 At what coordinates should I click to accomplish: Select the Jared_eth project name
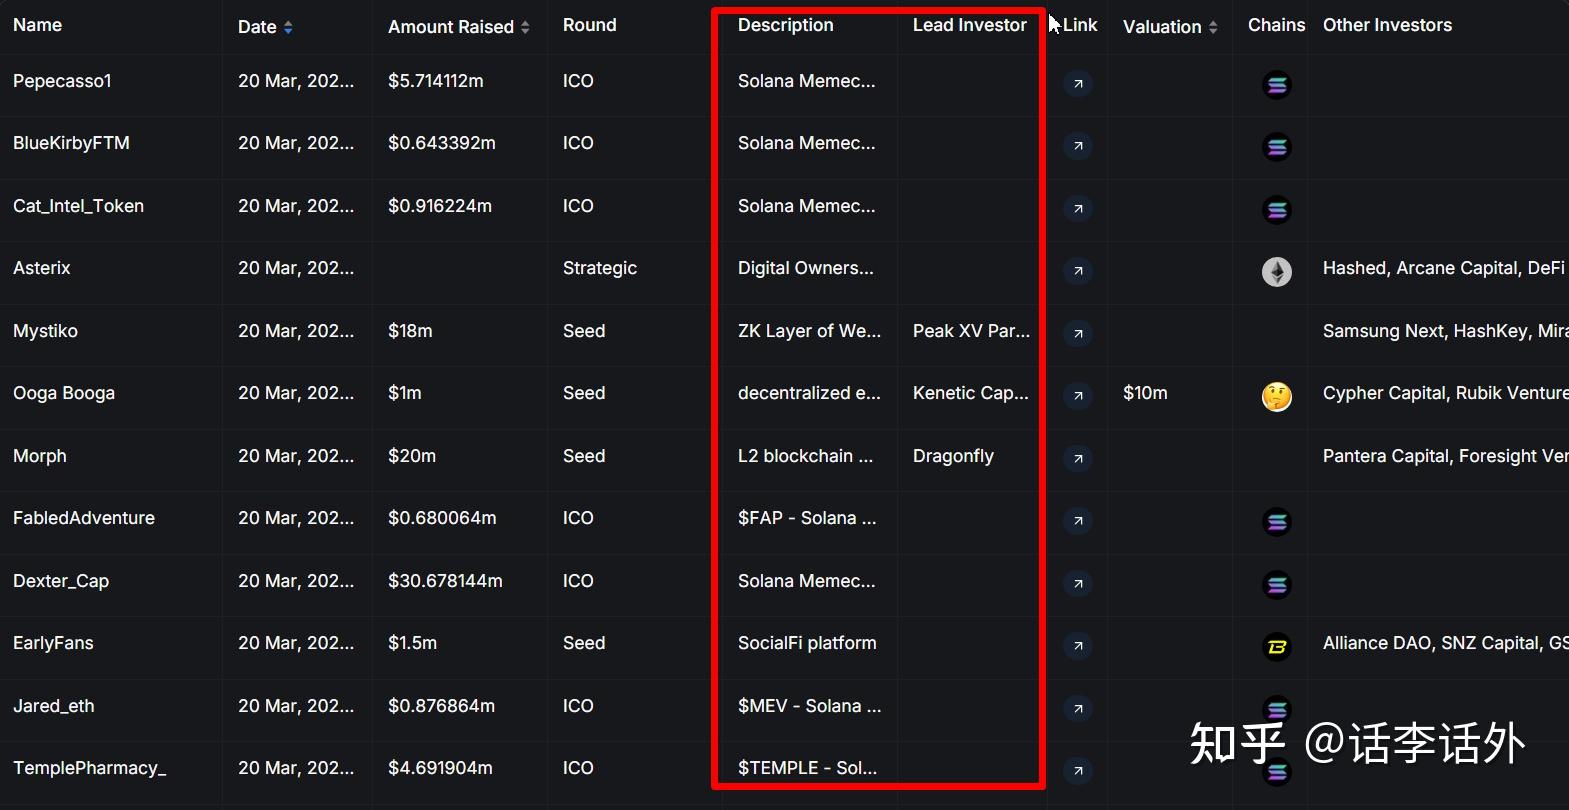(54, 706)
